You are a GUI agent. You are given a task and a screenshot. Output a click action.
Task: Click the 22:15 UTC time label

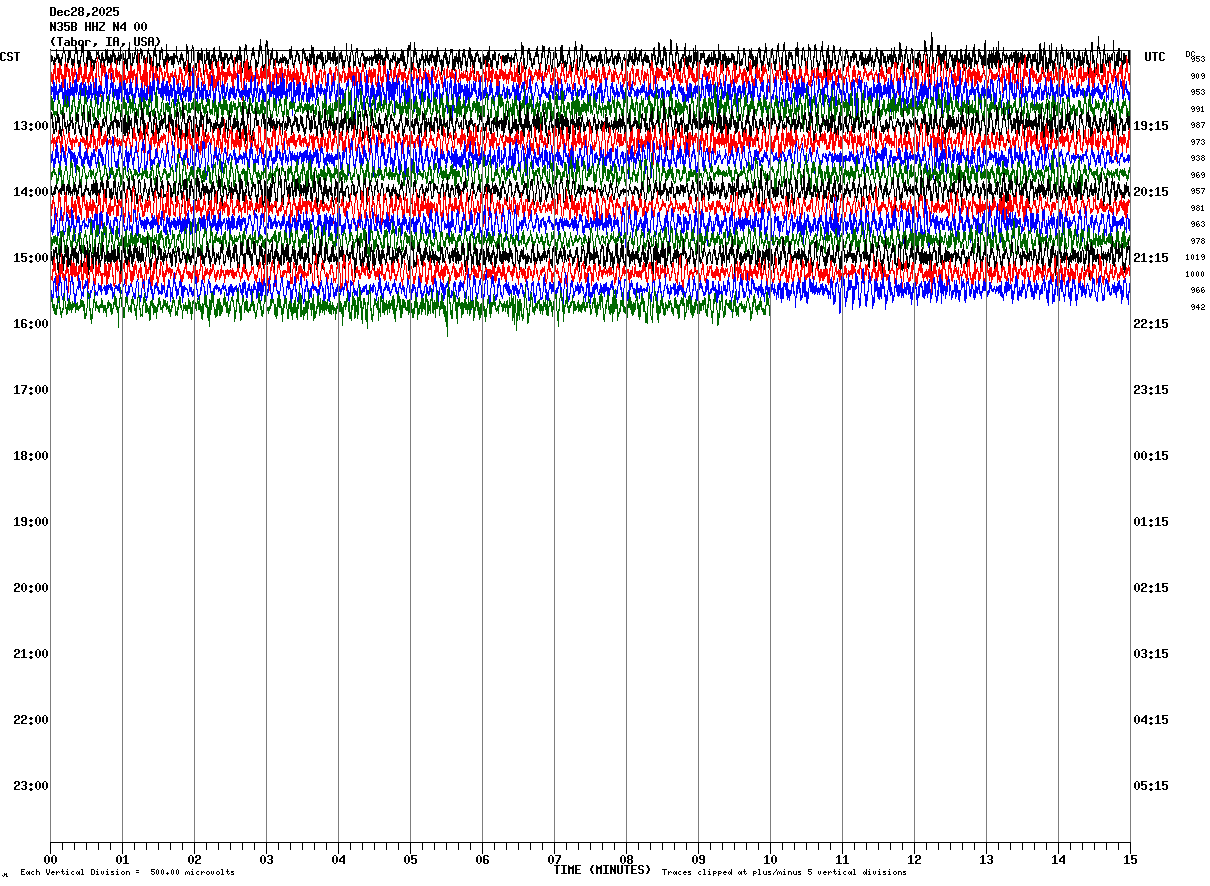click(x=1151, y=324)
